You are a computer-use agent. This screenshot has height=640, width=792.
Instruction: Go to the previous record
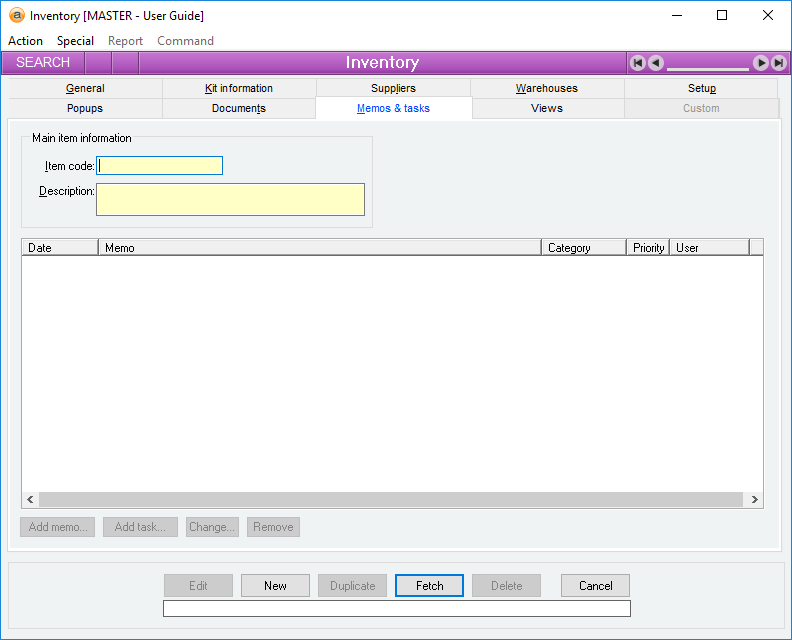point(656,63)
